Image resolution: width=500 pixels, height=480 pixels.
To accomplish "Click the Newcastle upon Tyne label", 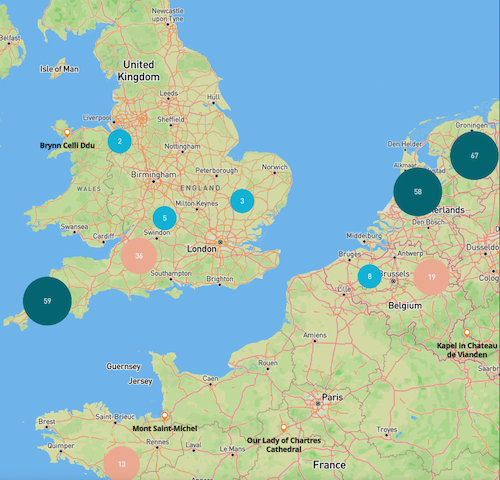I will click(x=168, y=15).
